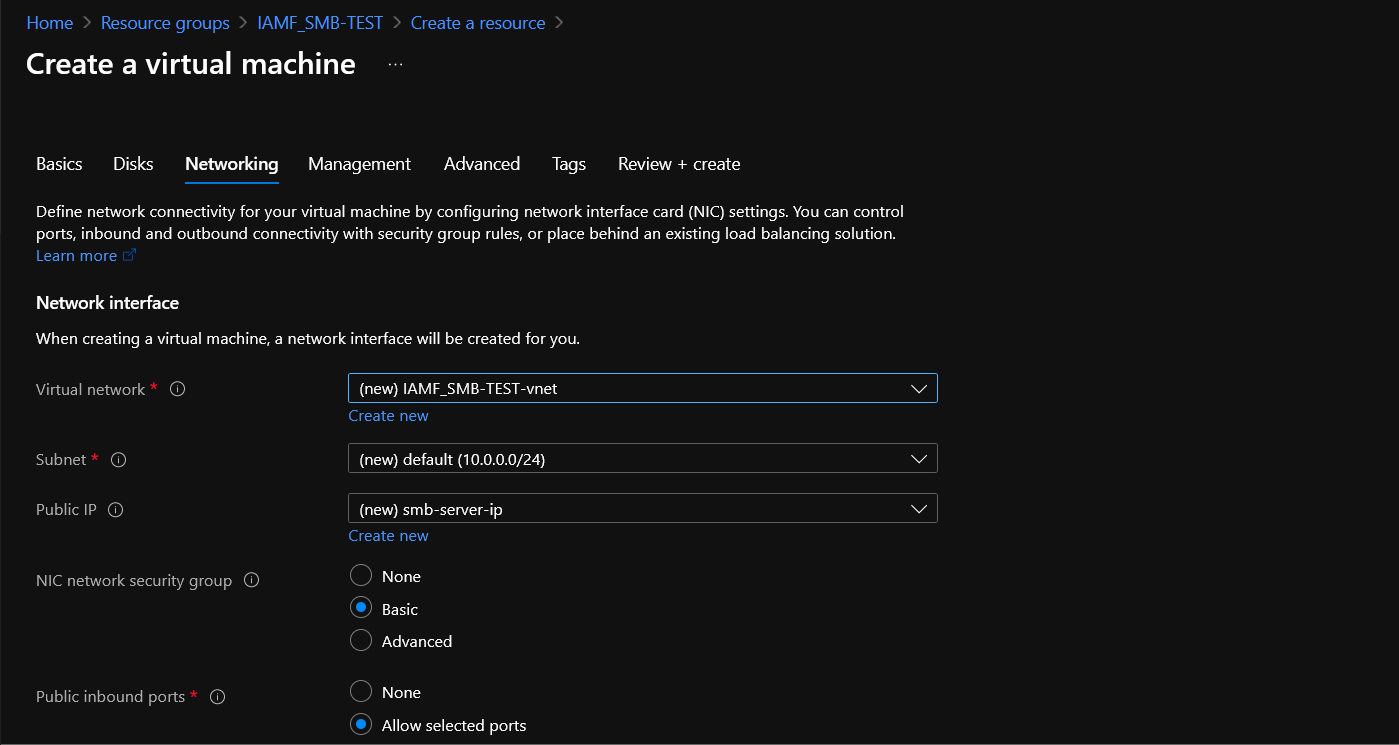Click the Create a resource breadcrumb link
Screen dimensions: 1399x745
coord(478,23)
